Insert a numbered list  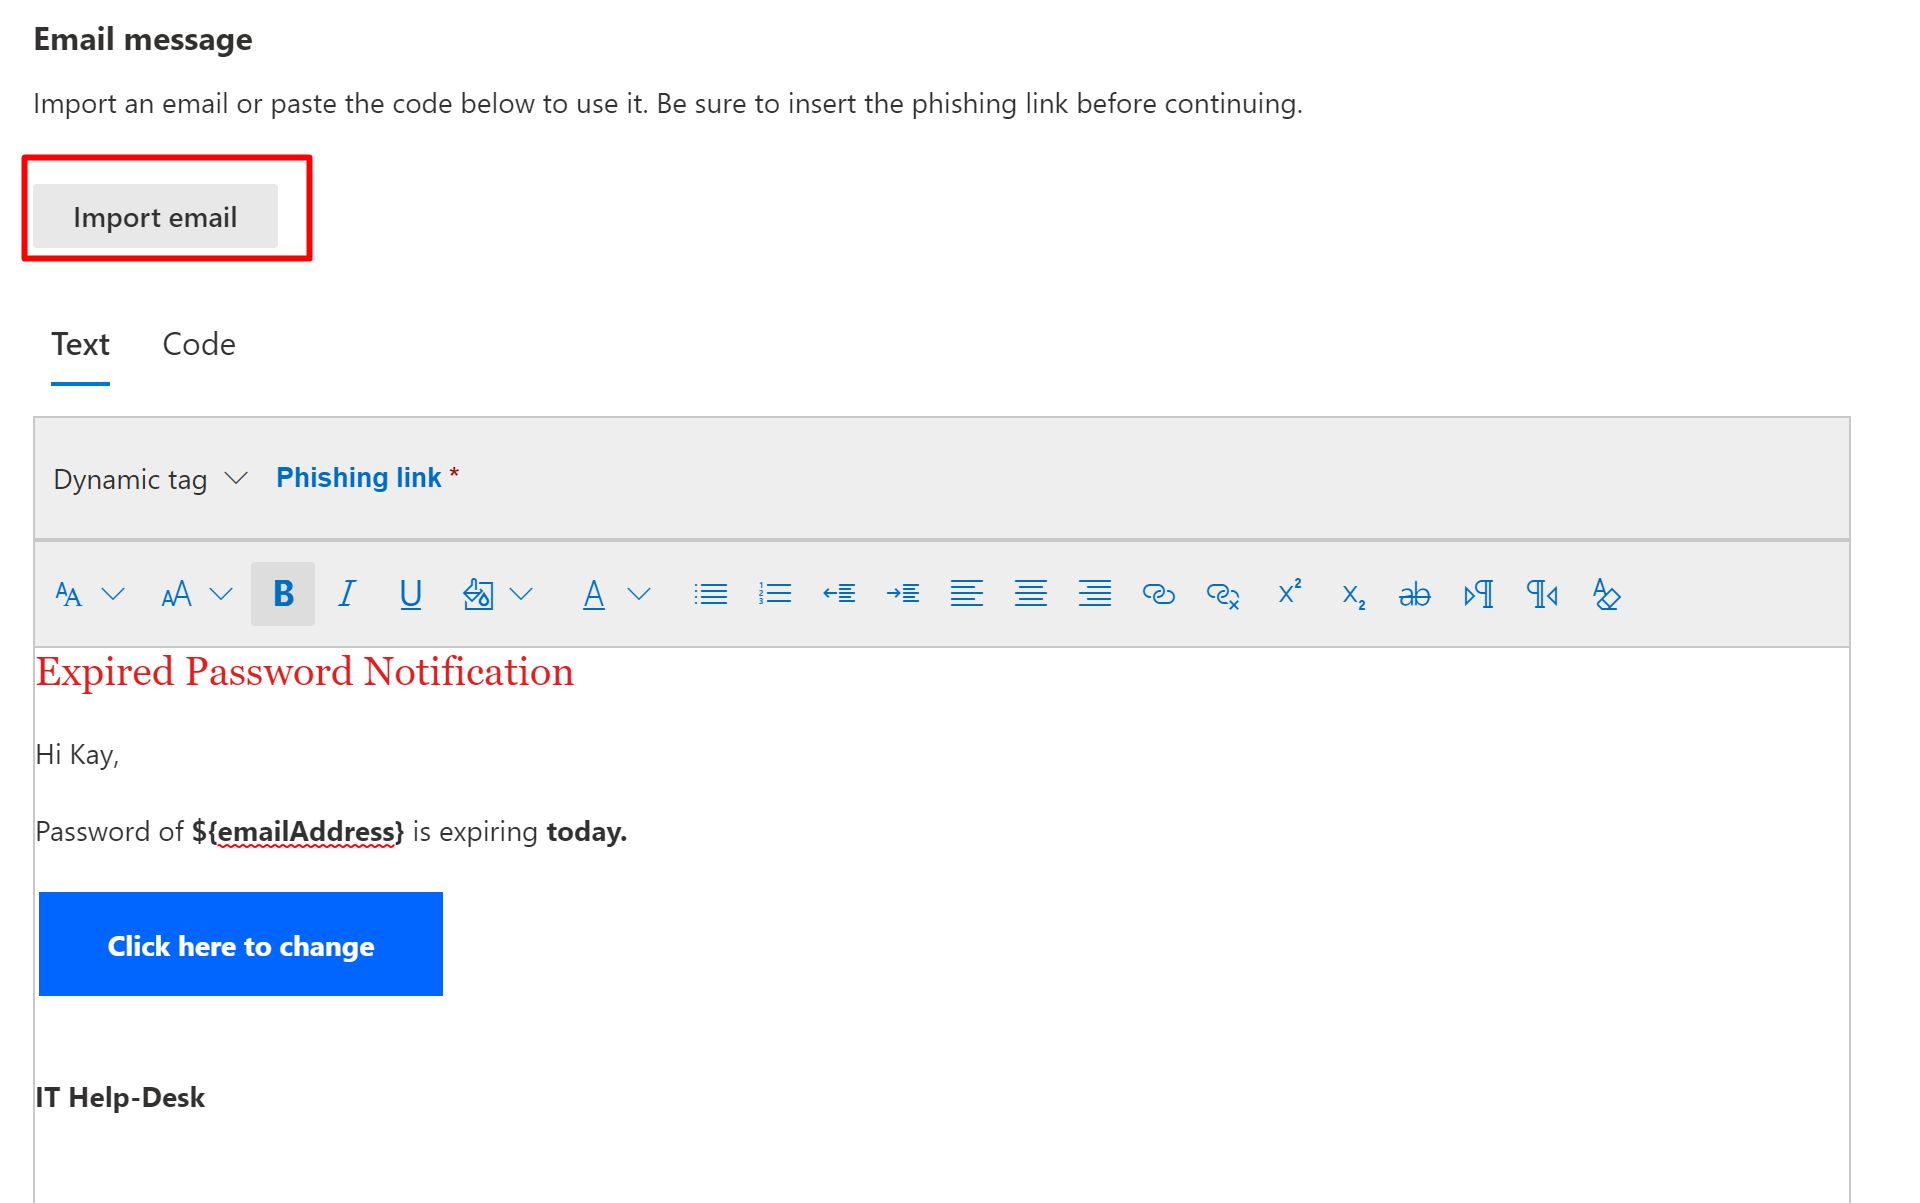(775, 594)
